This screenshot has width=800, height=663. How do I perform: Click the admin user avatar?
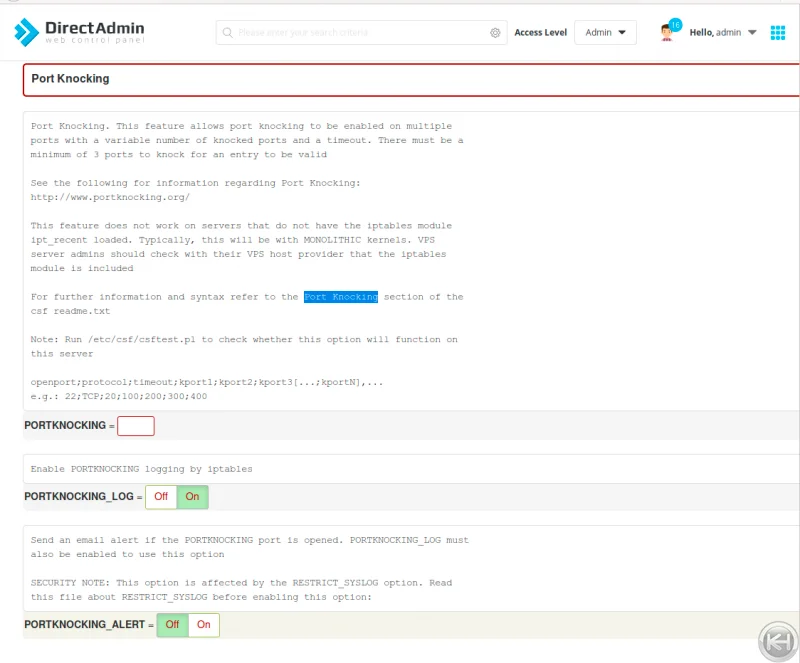[667, 33]
